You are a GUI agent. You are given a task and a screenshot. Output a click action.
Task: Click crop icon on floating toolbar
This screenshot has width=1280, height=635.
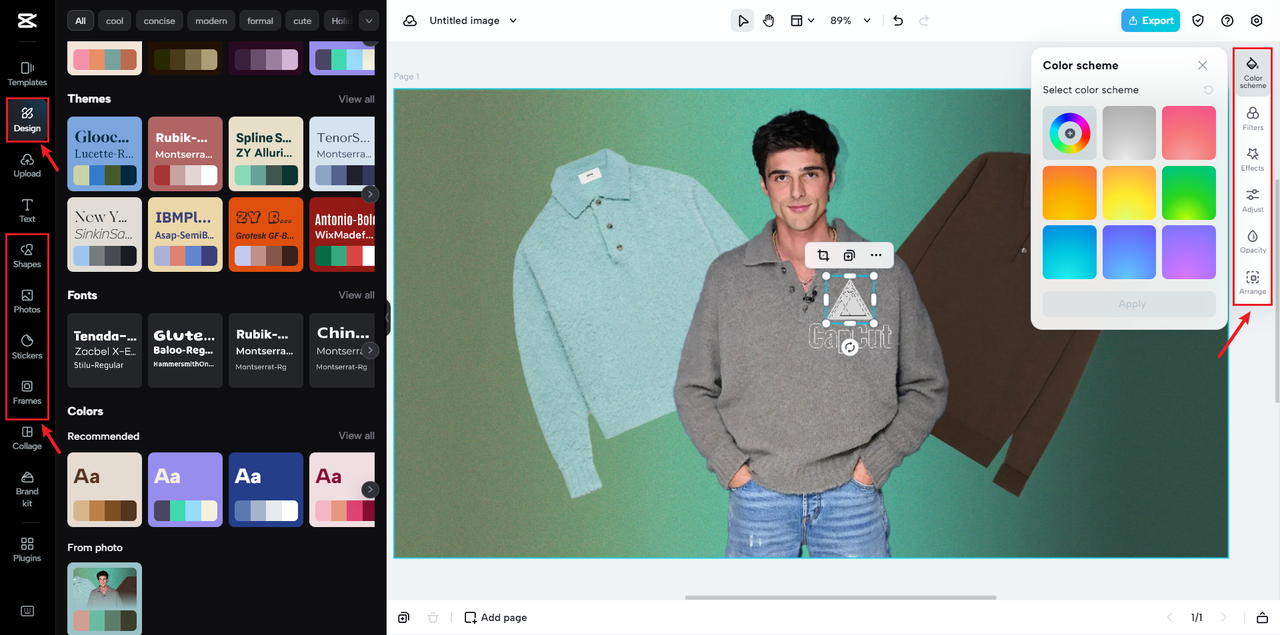click(822, 256)
